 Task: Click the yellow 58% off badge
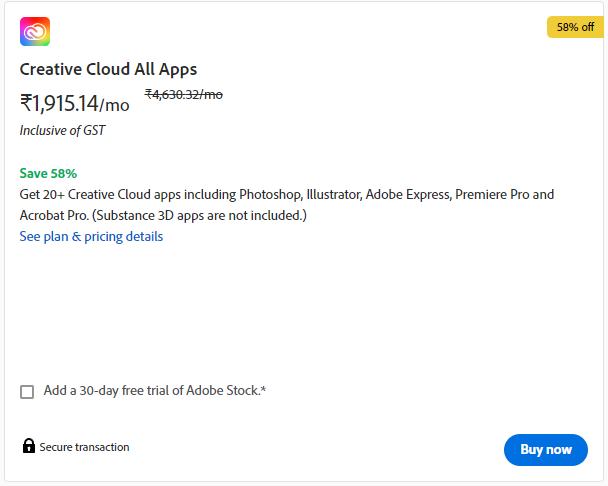click(x=575, y=27)
